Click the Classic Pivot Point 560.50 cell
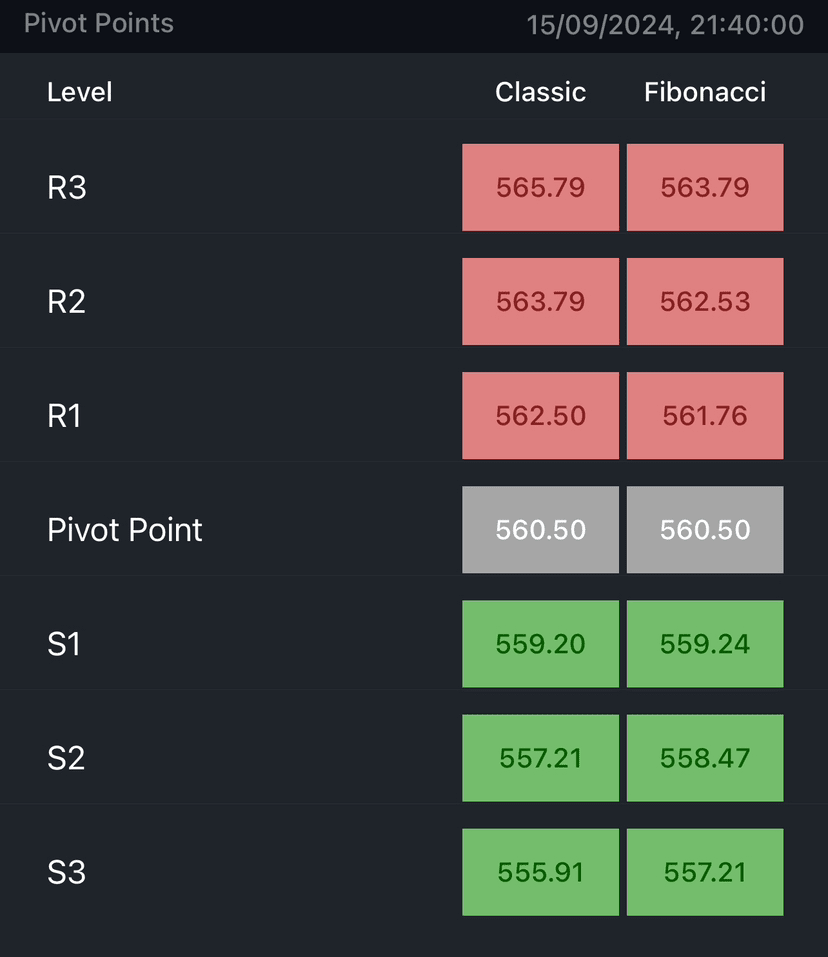The image size is (828, 957). coord(540,529)
